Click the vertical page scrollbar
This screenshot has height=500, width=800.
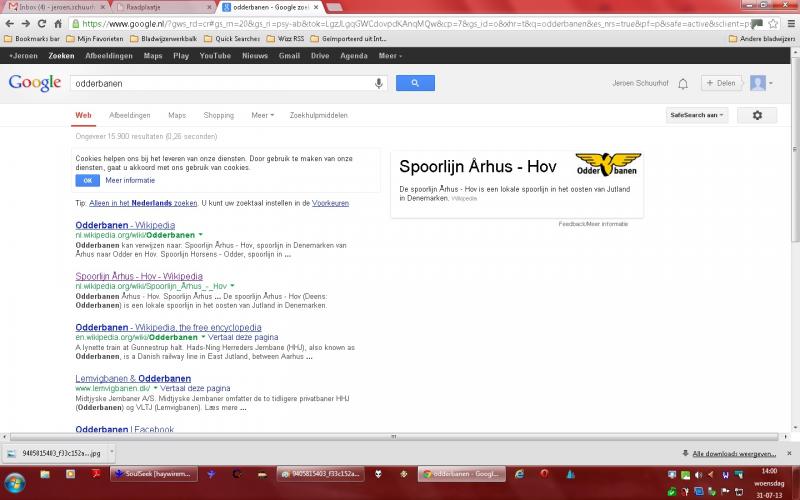tap(795, 148)
